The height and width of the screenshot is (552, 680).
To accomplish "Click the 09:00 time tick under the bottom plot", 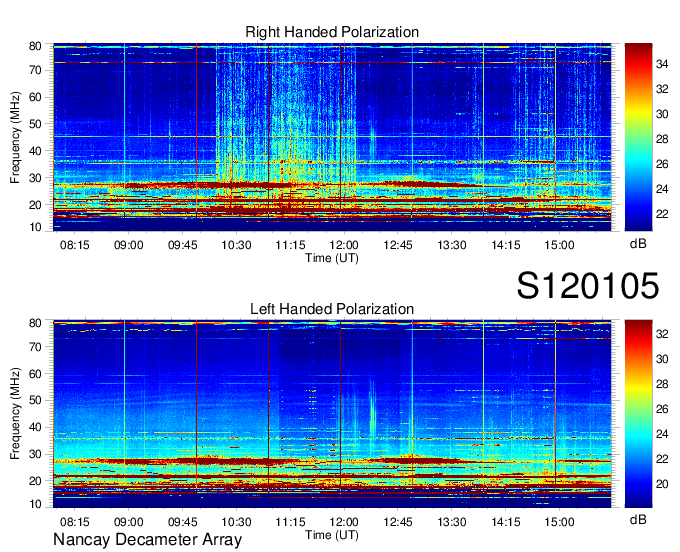I will click(128, 522).
